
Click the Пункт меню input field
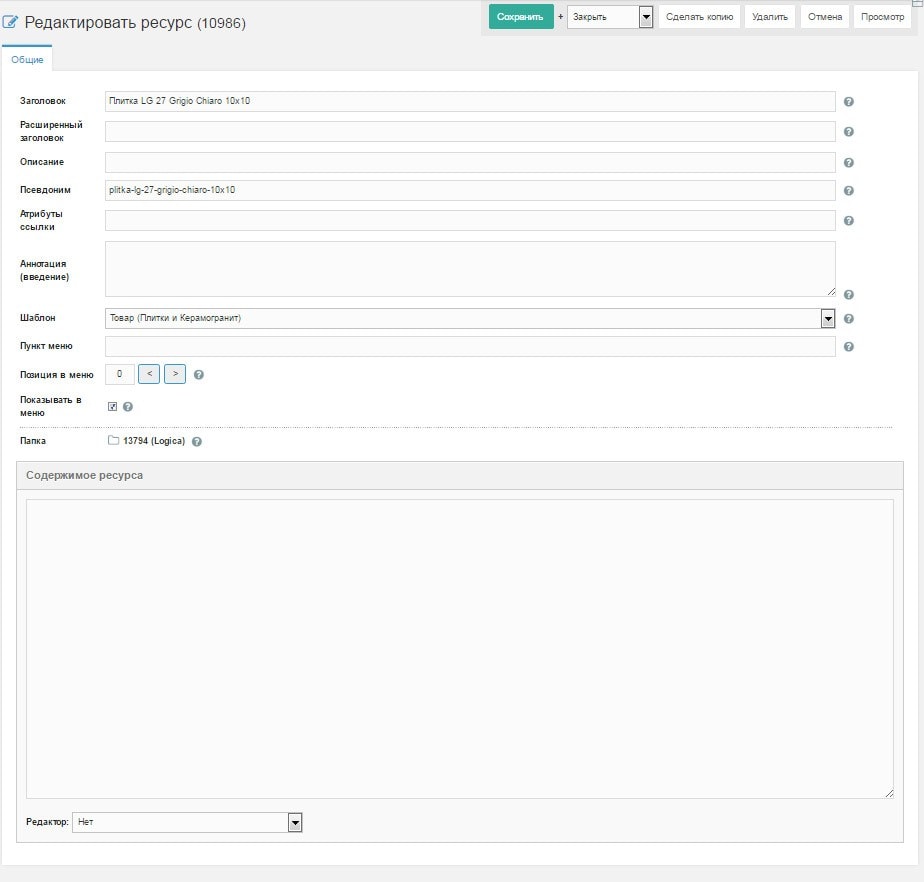(x=470, y=346)
